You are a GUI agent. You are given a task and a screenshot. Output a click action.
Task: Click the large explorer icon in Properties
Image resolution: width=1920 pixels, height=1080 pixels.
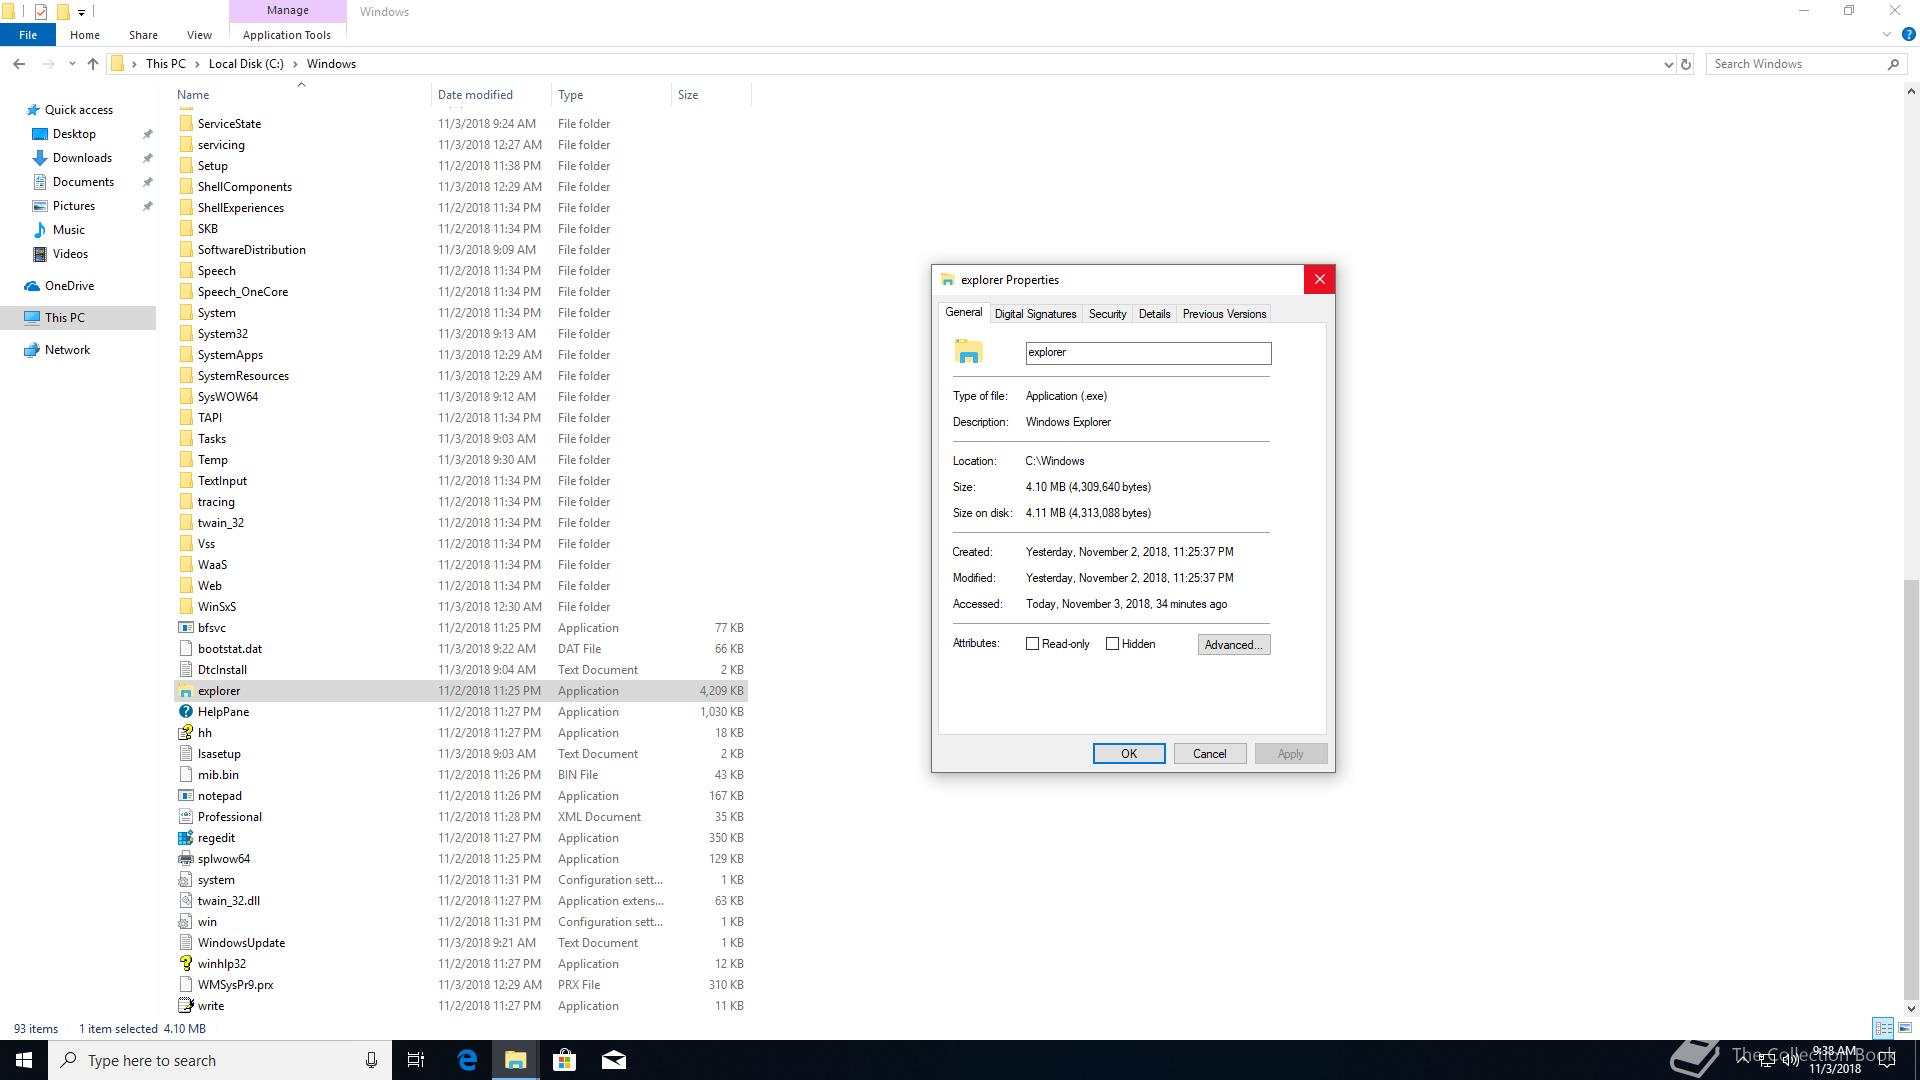[x=968, y=352]
